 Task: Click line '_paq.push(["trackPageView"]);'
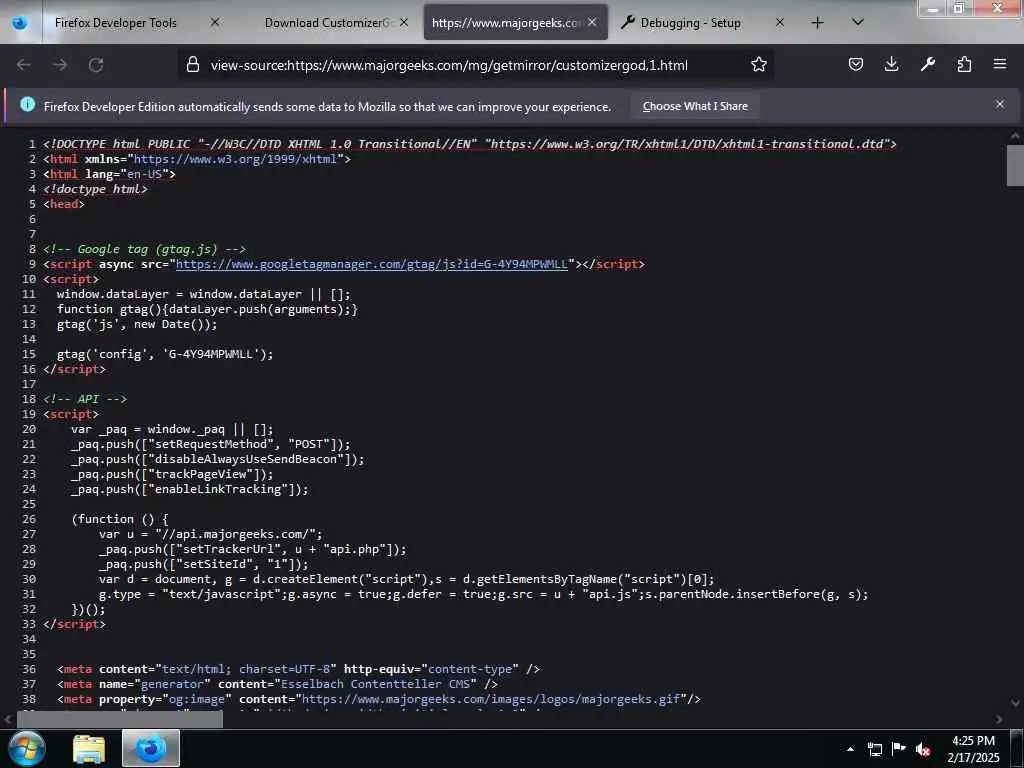point(172,474)
